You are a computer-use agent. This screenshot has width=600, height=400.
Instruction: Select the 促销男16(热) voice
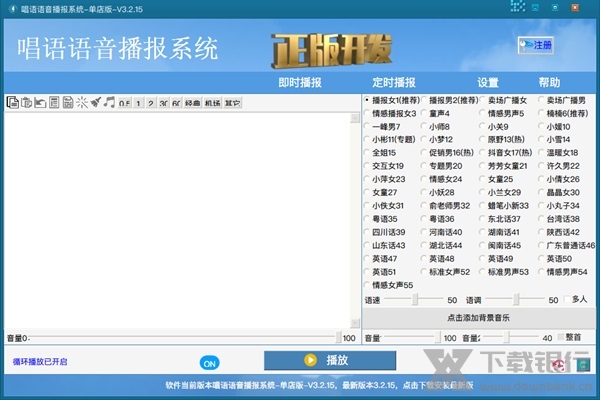click(x=447, y=152)
